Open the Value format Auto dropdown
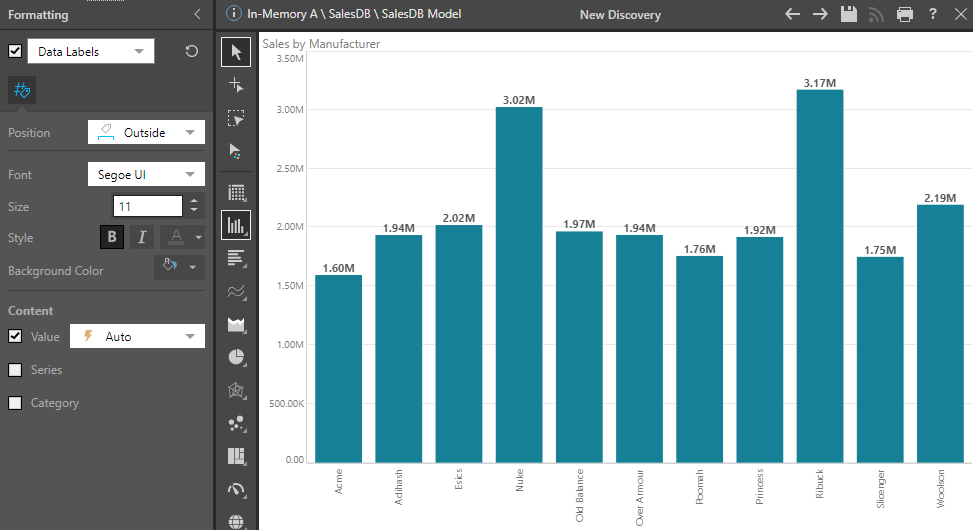The width and height of the screenshot is (973, 530). (x=137, y=337)
